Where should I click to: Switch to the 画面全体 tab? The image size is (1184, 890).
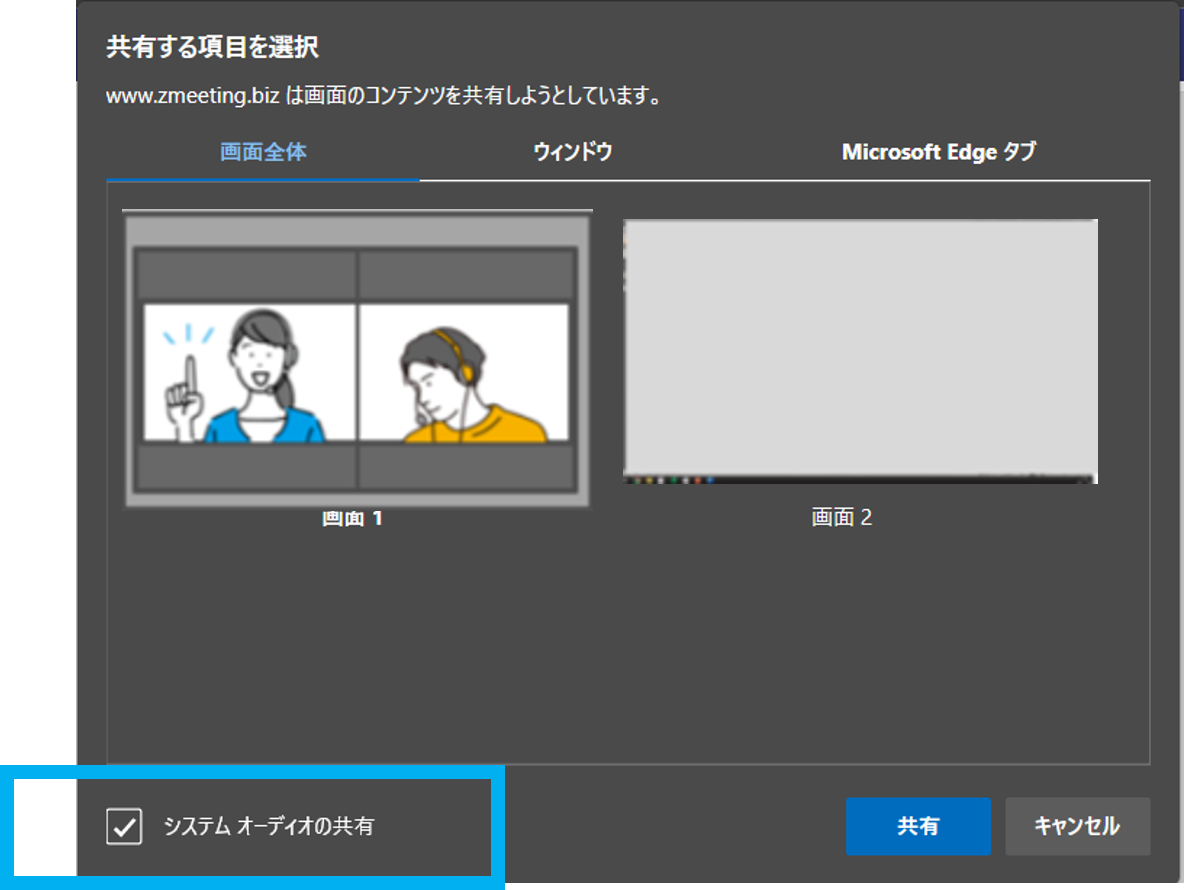coord(263,152)
